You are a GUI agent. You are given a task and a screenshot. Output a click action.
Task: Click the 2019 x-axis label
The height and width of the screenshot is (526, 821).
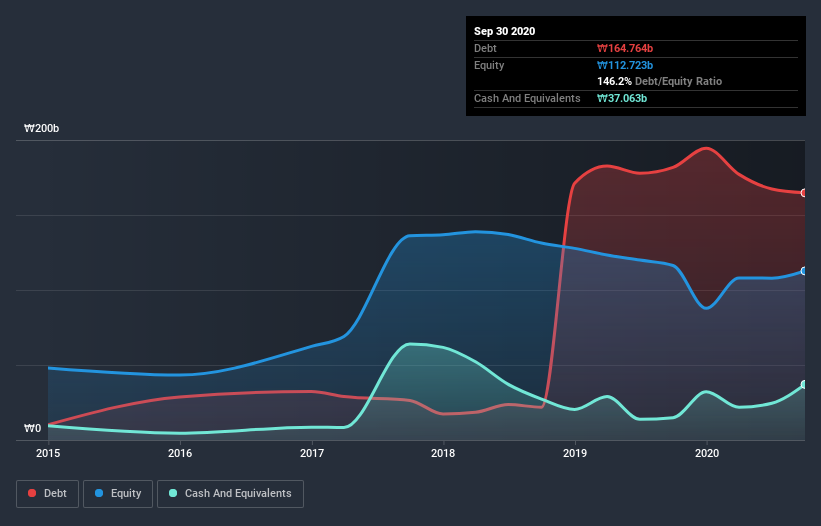575,453
